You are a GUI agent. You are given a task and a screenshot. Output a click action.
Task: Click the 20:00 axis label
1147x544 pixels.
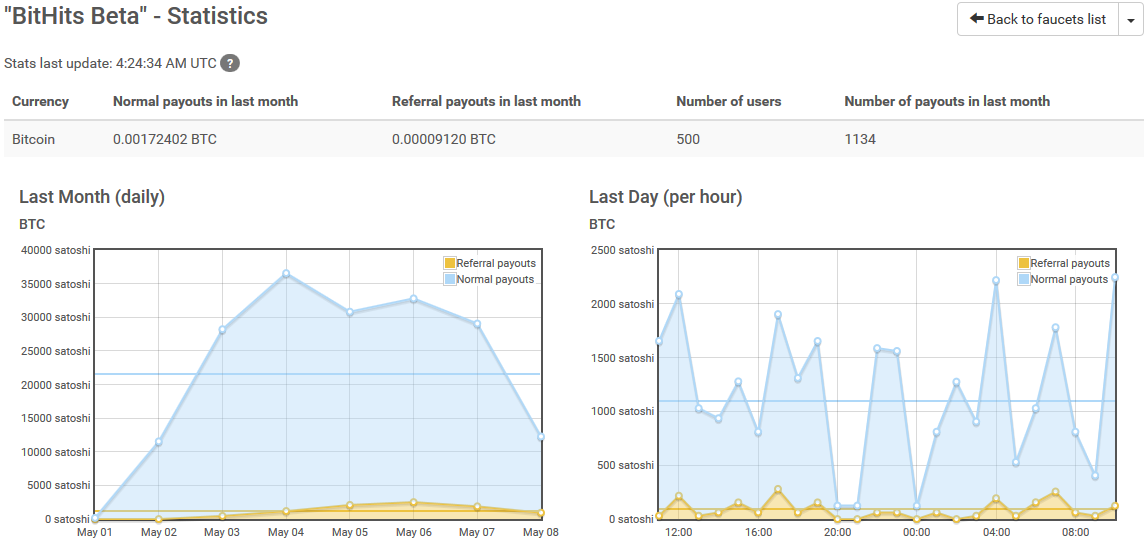point(838,532)
